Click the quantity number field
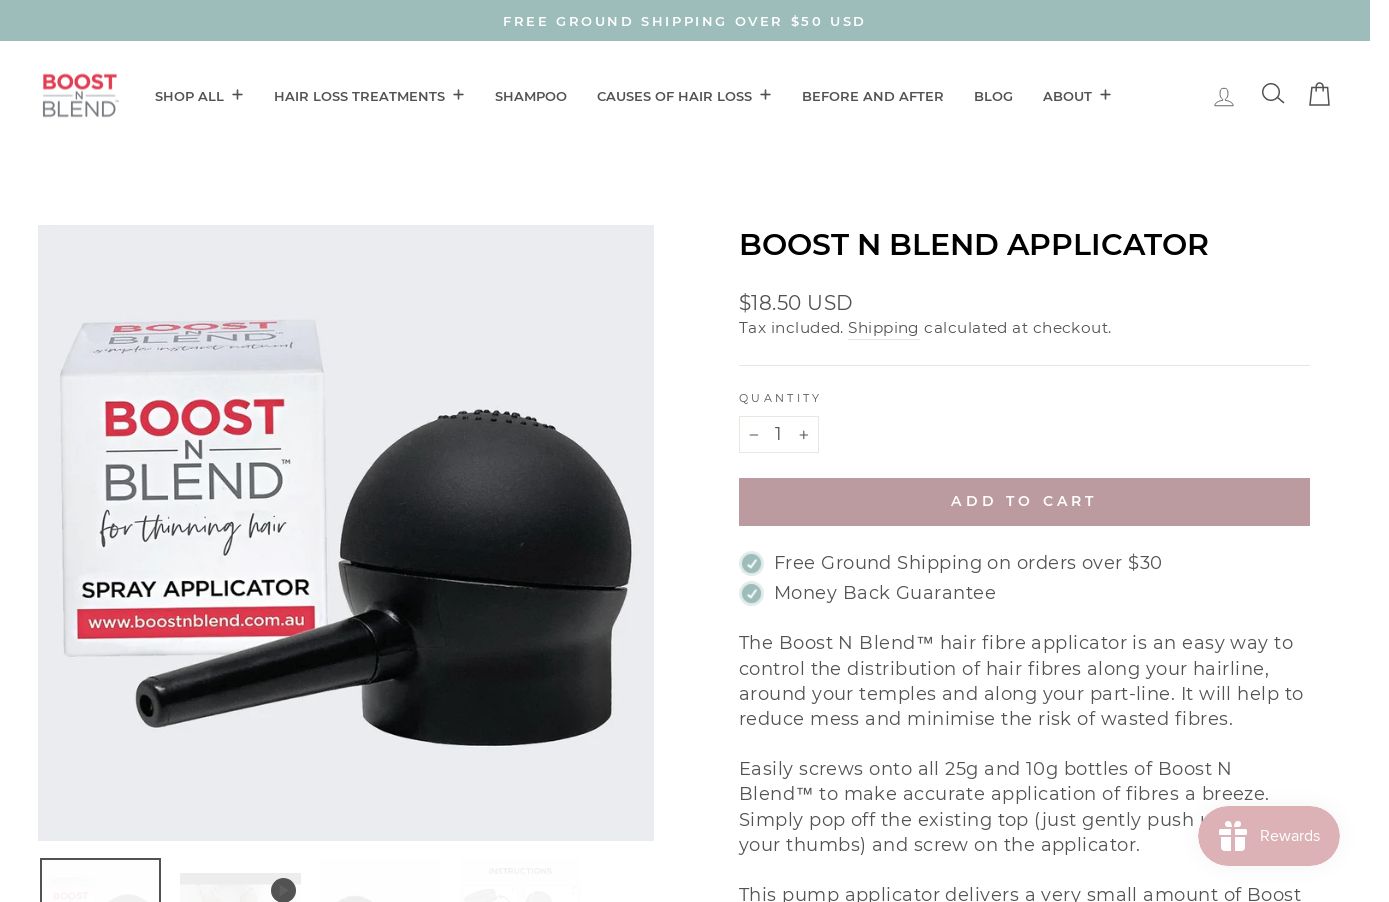 [778, 435]
